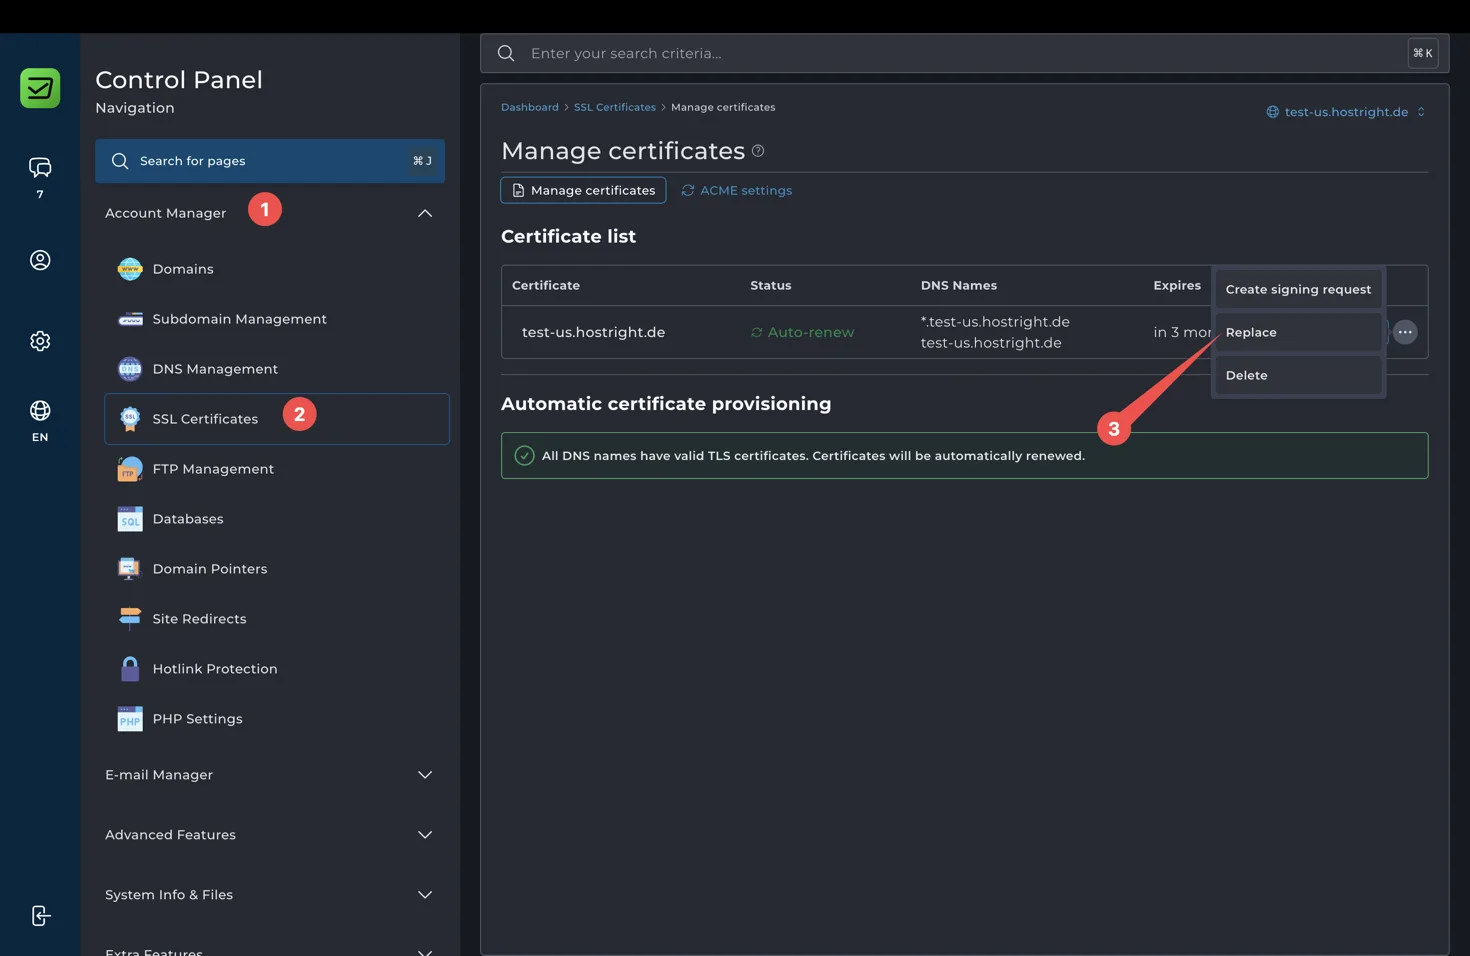The width and height of the screenshot is (1470, 956).
Task: Open PHP Settings page
Action: point(277,719)
